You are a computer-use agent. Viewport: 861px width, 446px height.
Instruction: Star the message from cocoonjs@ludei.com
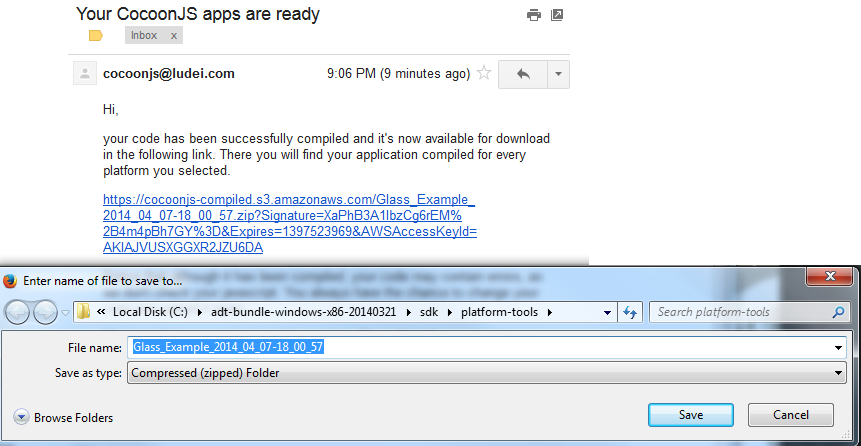484,73
